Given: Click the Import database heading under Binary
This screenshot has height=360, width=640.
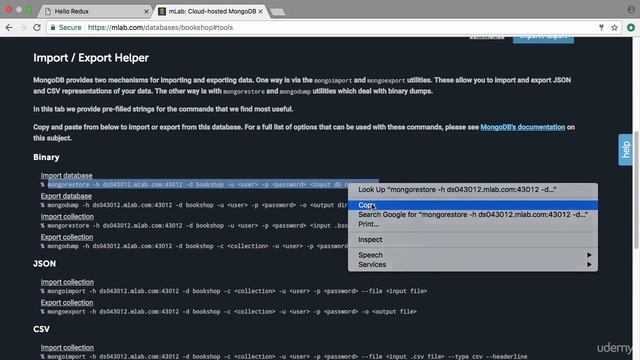Looking at the screenshot, I should [66, 176].
